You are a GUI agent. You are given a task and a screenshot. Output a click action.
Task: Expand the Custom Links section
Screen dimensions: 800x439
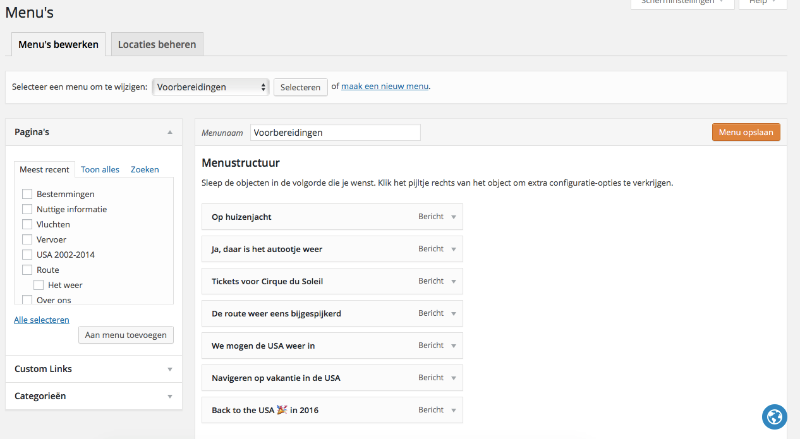[x=170, y=369]
